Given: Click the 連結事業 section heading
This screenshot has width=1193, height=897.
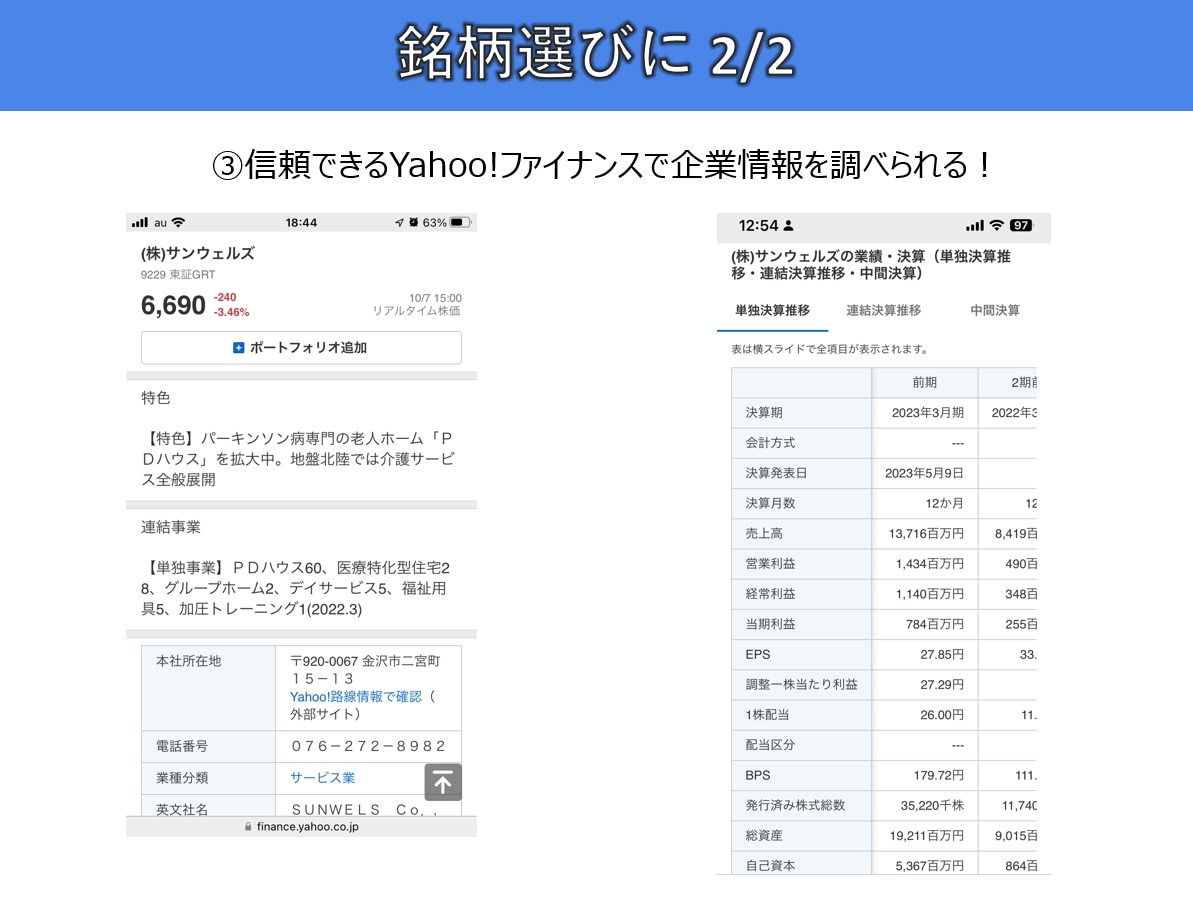Looking at the screenshot, I should (x=171, y=527).
